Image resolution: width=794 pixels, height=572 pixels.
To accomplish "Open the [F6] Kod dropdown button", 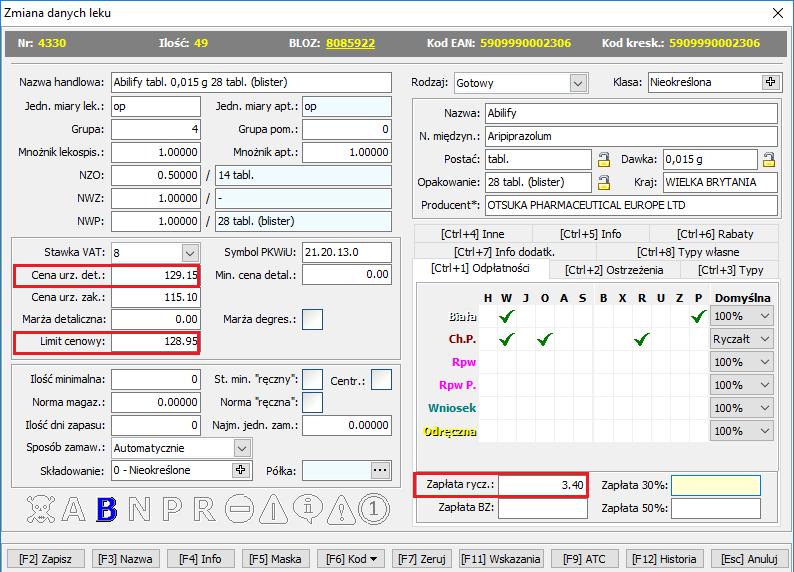I will tap(351, 559).
